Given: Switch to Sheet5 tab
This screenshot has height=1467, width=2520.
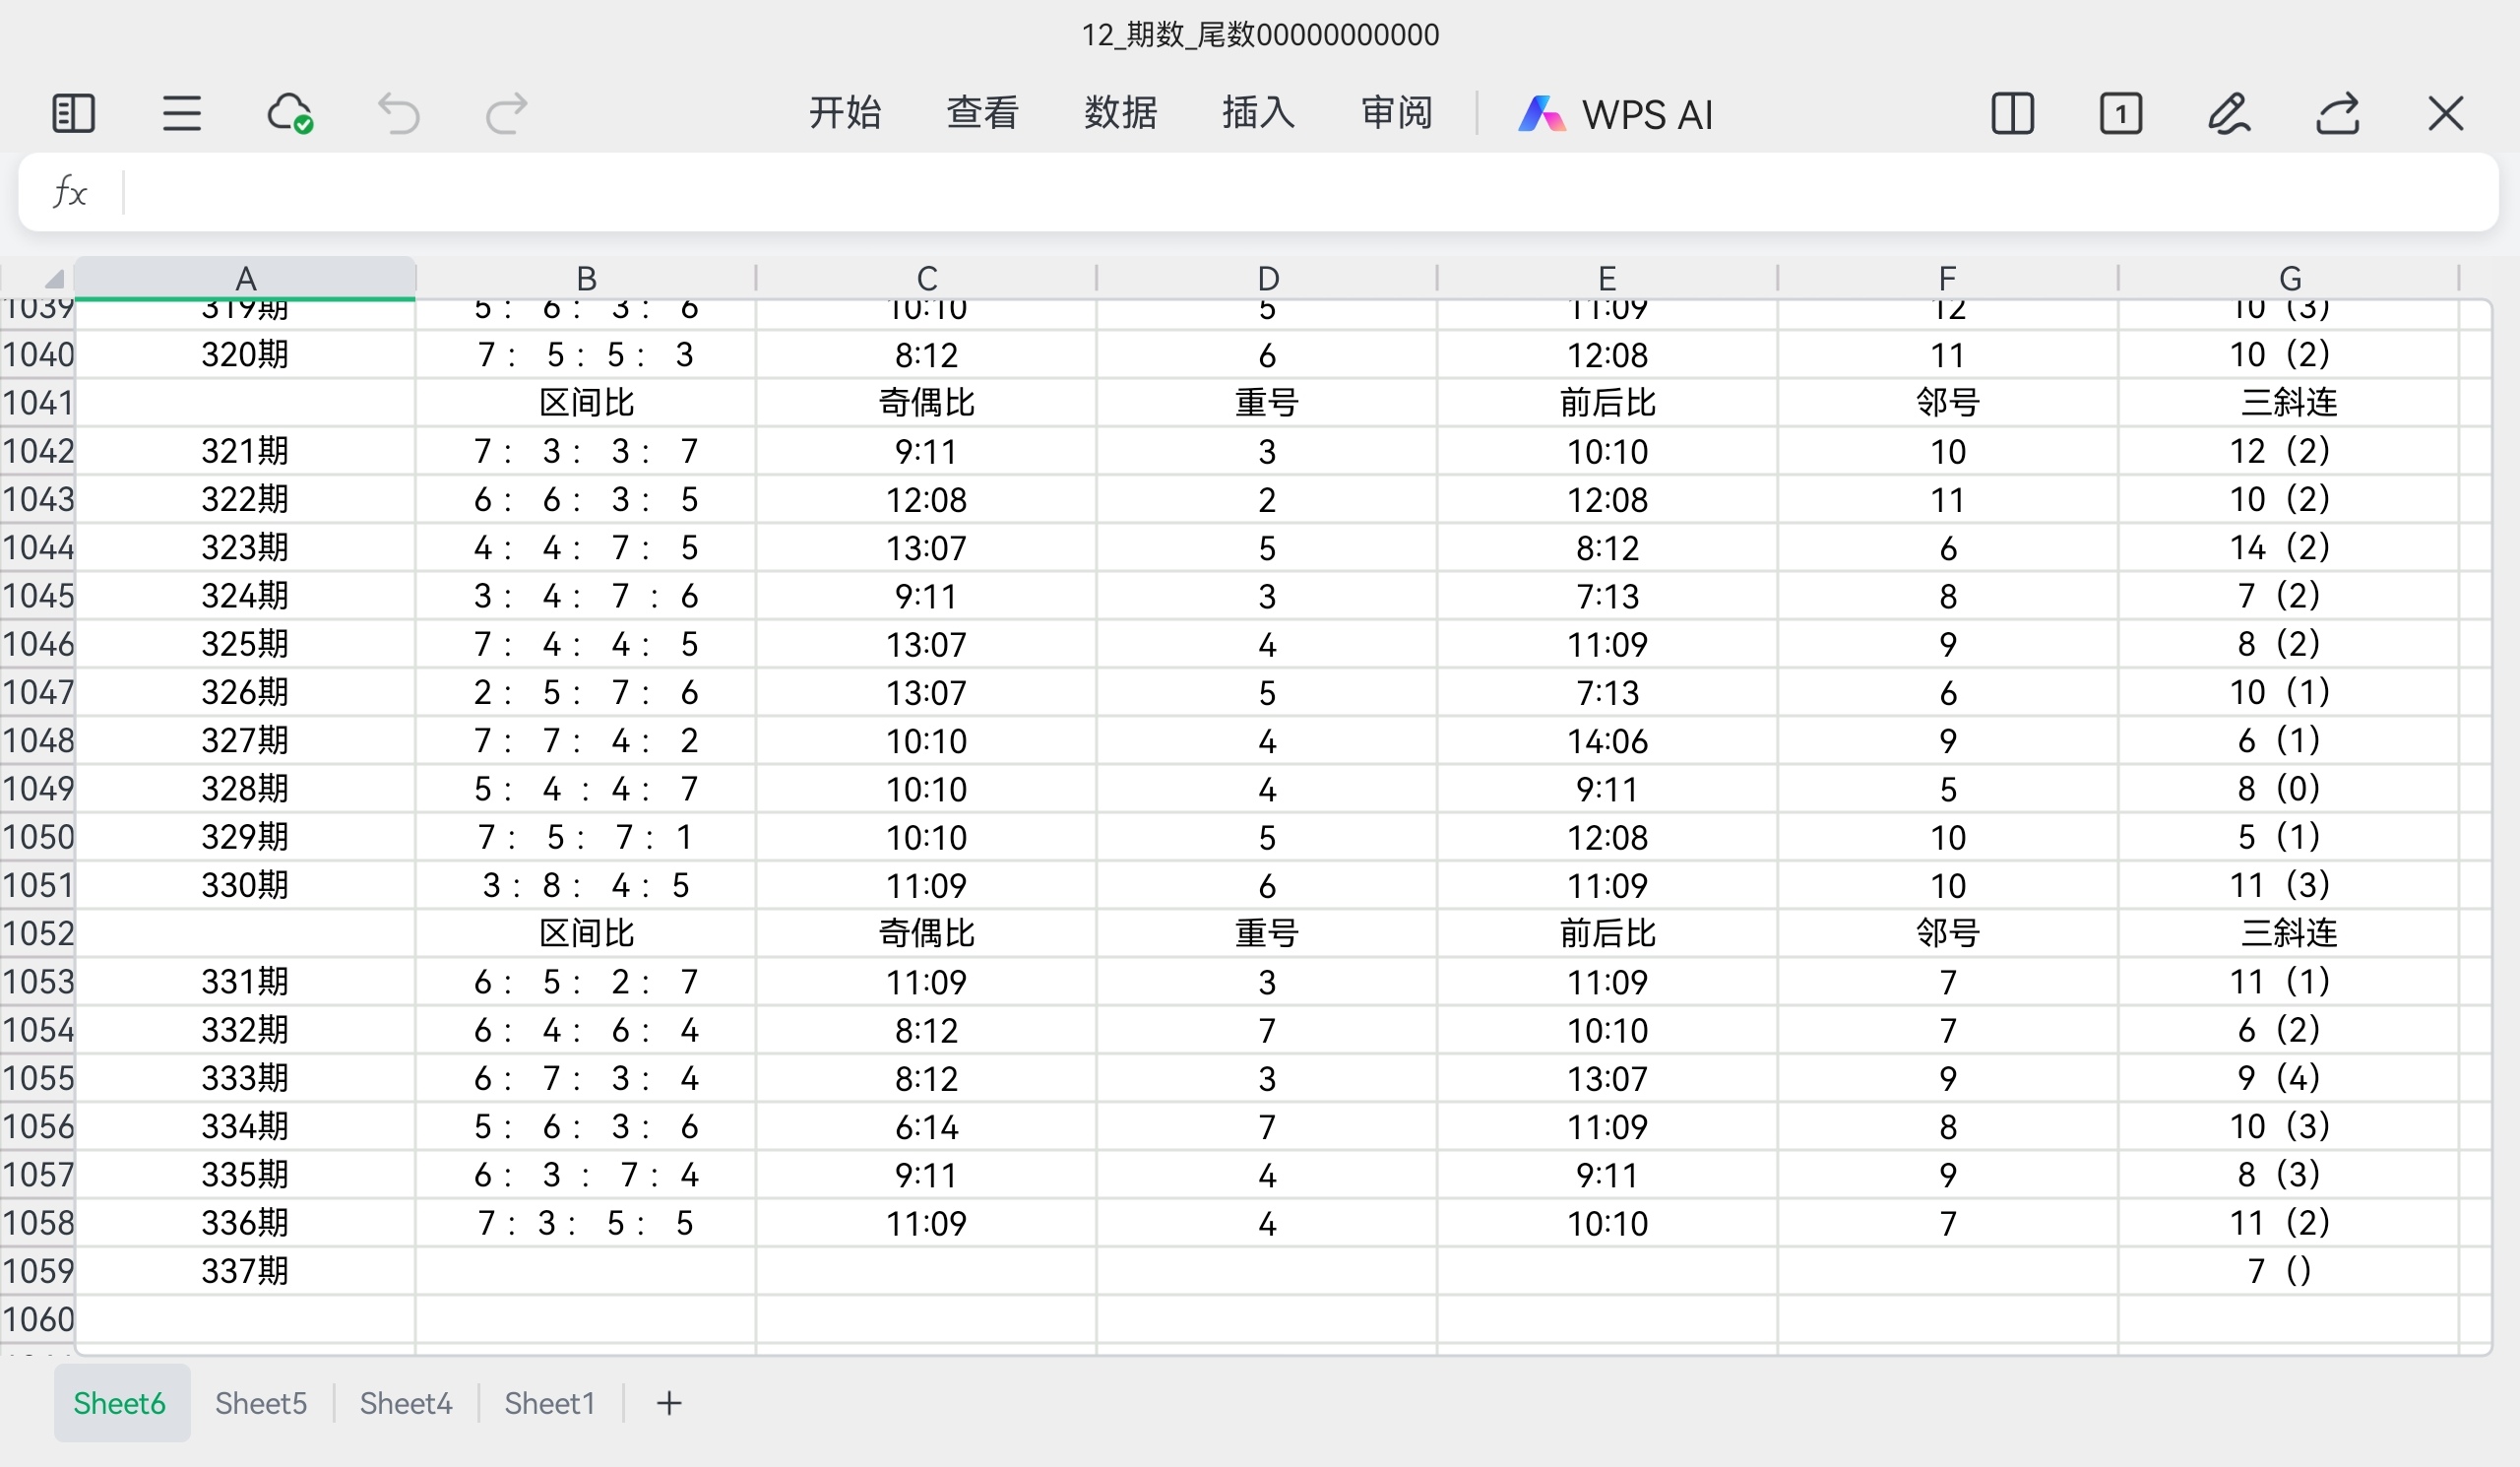Looking at the screenshot, I should coord(261,1403).
